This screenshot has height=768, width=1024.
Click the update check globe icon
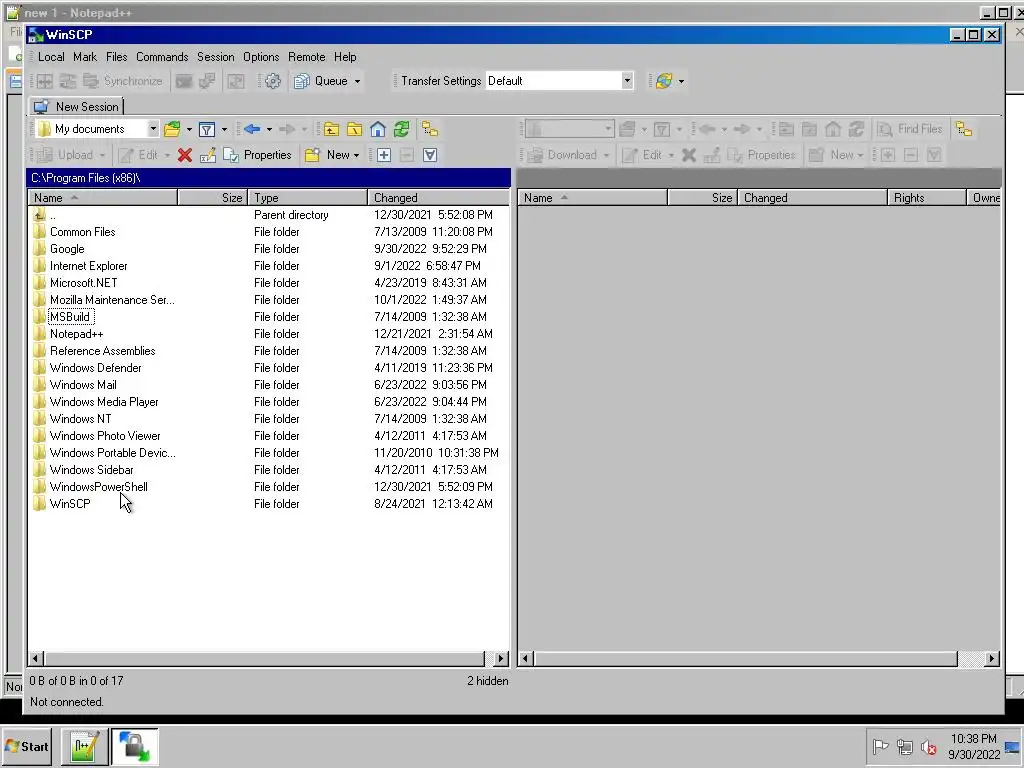pyautogui.click(x=664, y=81)
